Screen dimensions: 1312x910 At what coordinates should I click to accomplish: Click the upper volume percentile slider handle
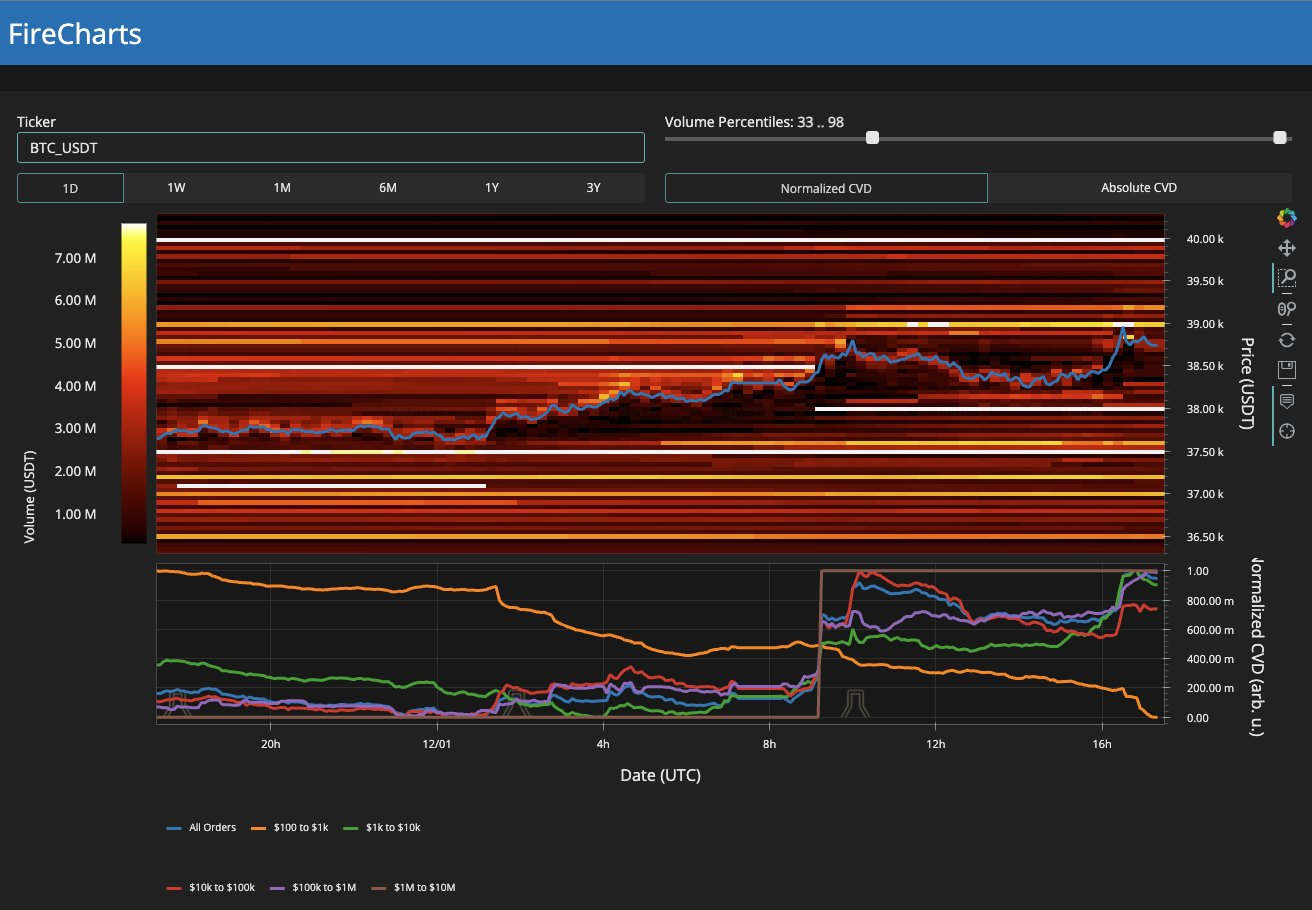1279,138
